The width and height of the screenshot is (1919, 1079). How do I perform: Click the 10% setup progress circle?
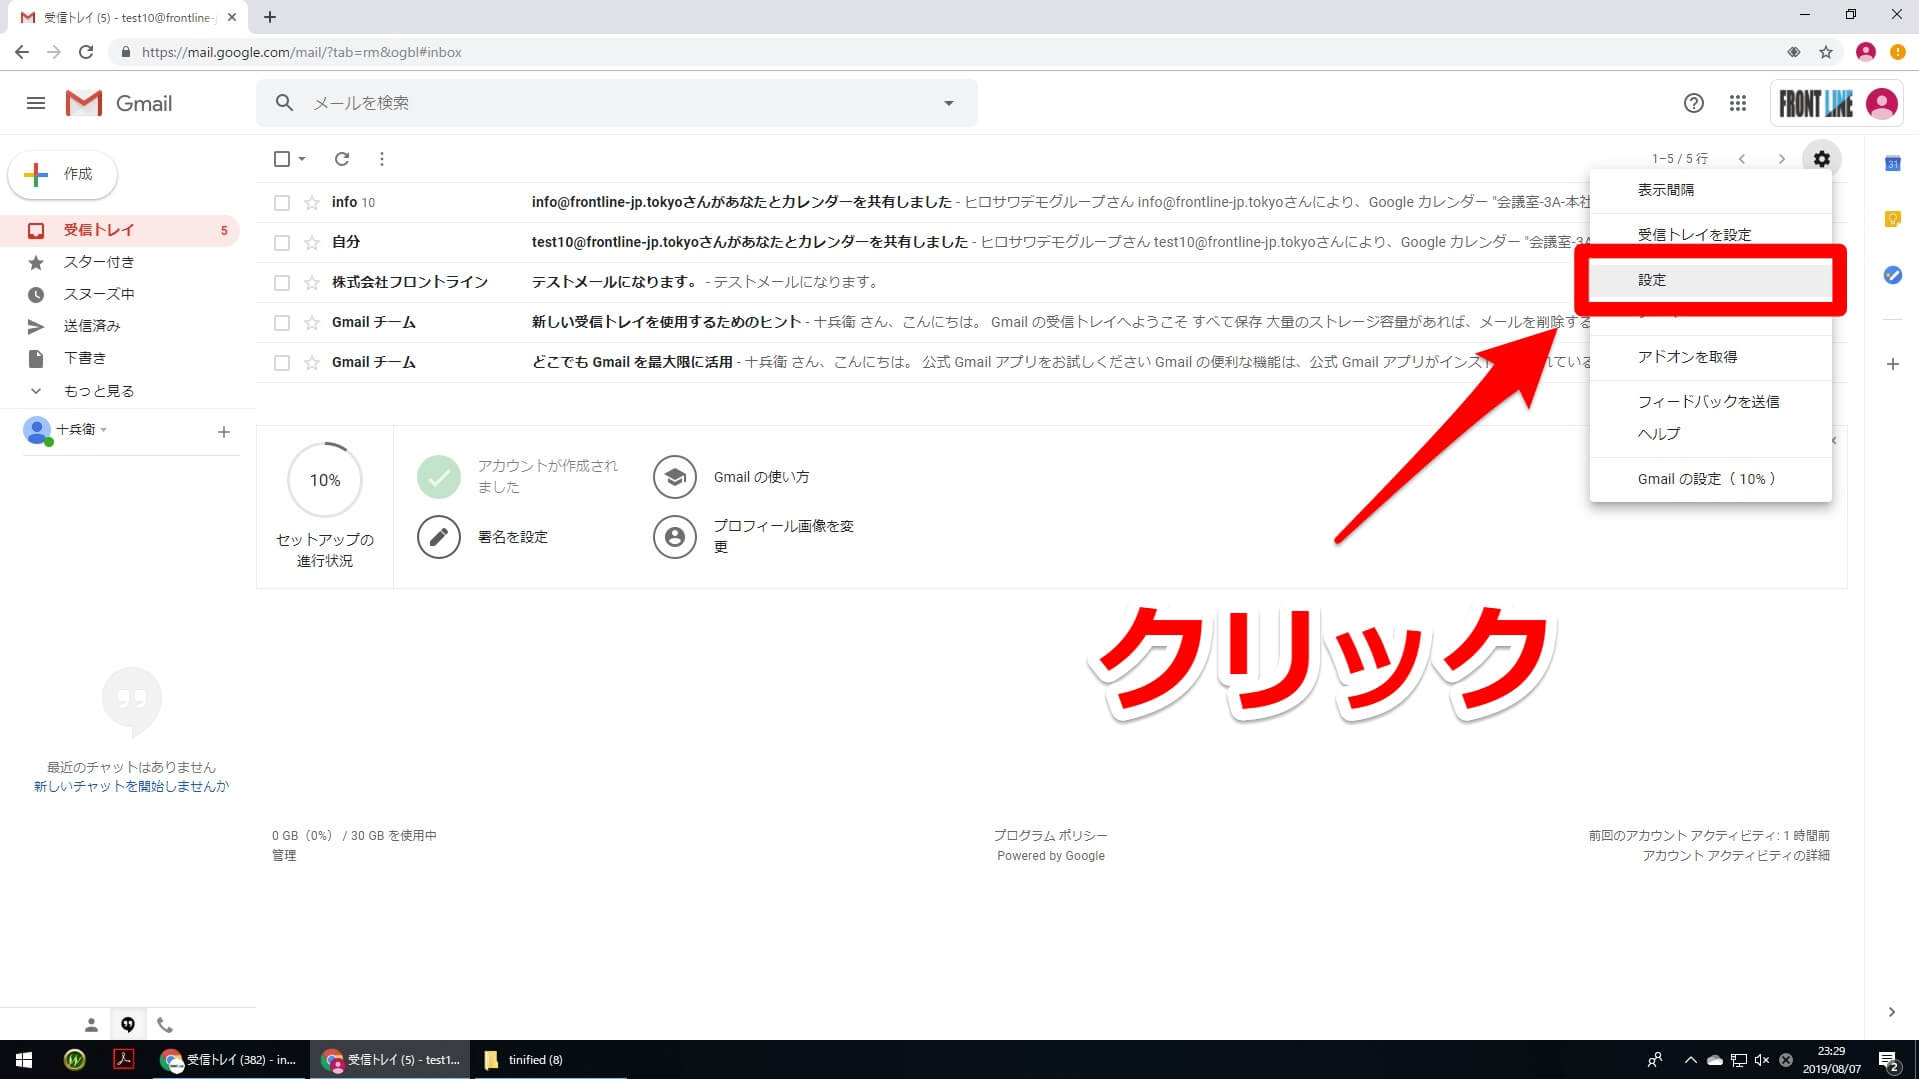tap(325, 480)
